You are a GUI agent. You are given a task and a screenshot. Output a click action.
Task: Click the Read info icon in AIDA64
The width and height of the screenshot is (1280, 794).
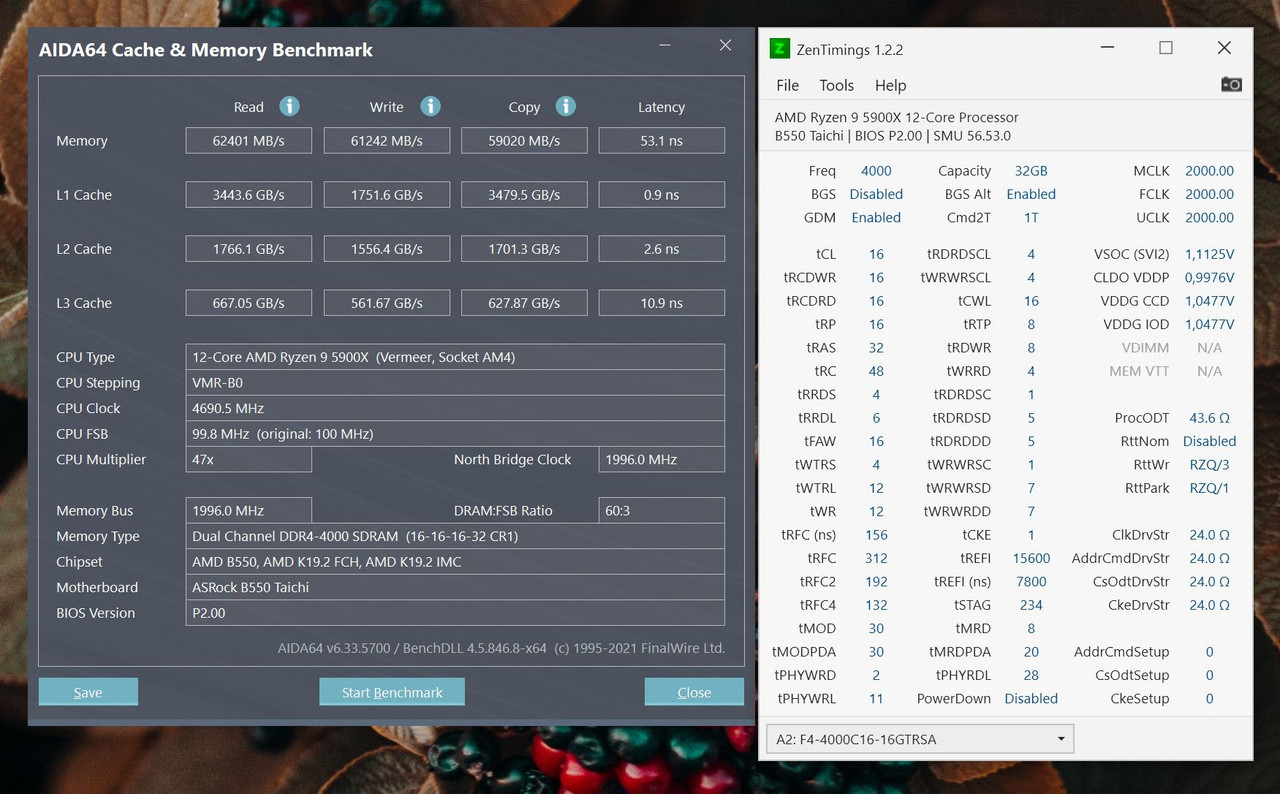point(289,106)
